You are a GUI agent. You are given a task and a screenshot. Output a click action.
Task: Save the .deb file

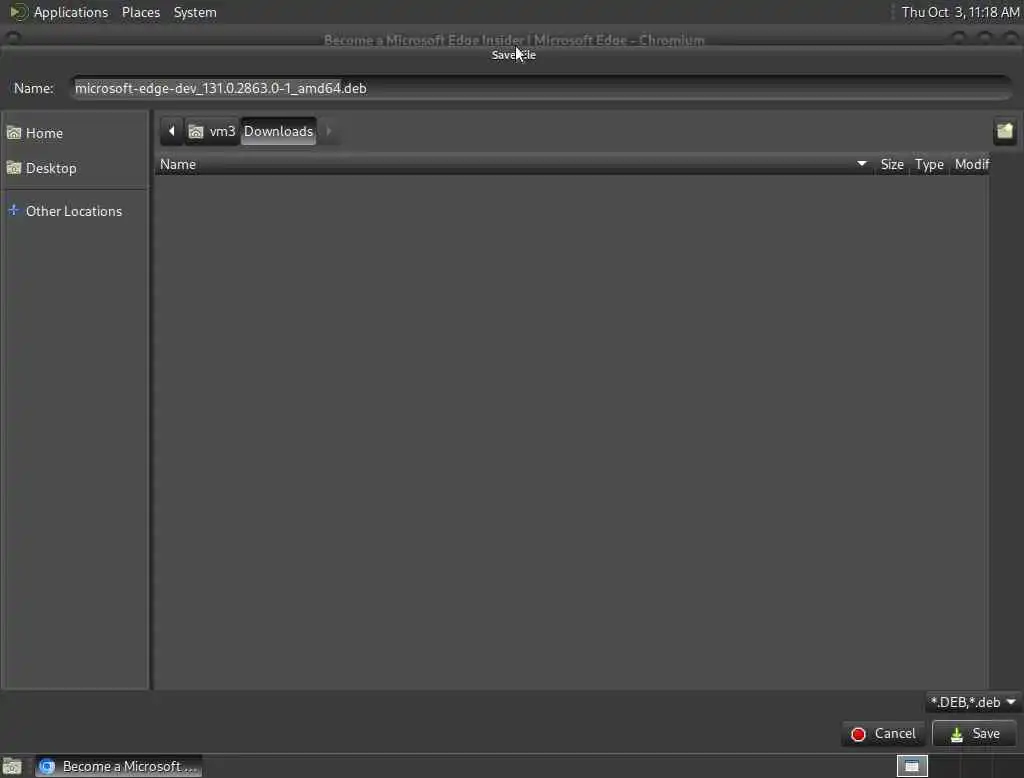[974, 734]
